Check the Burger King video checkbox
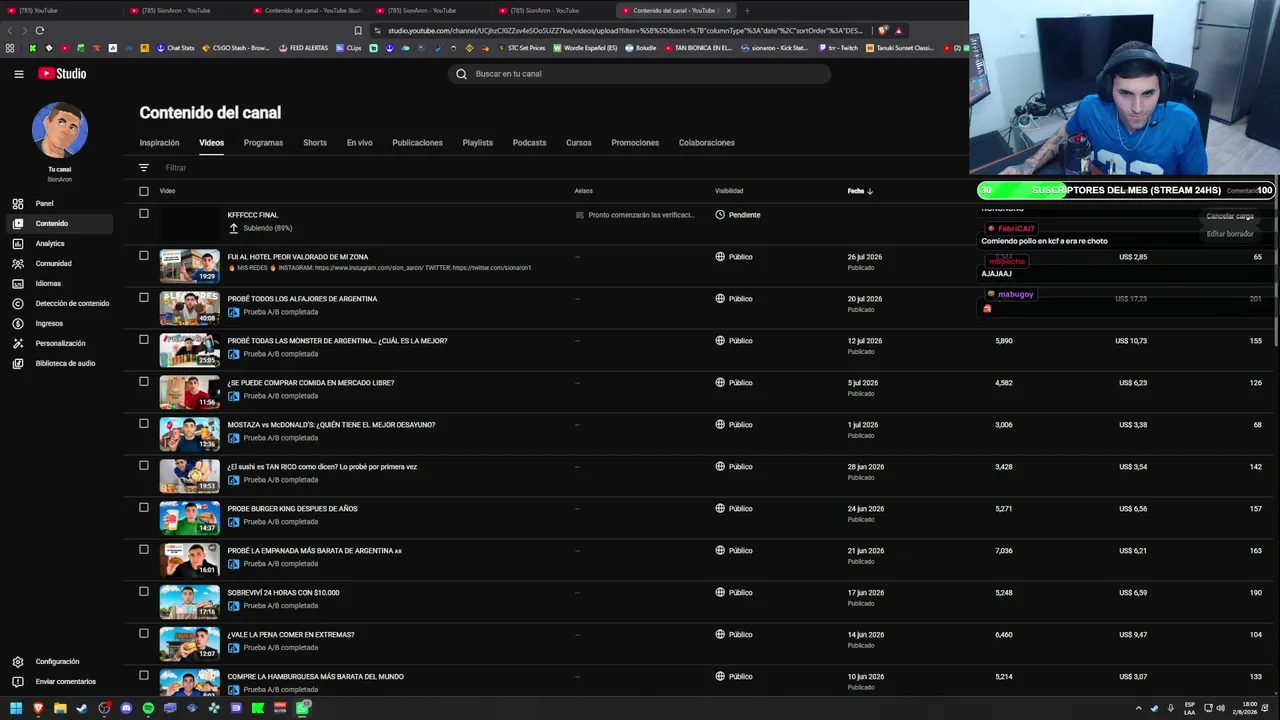The image size is (1280, 720). [x=144, y=508]
